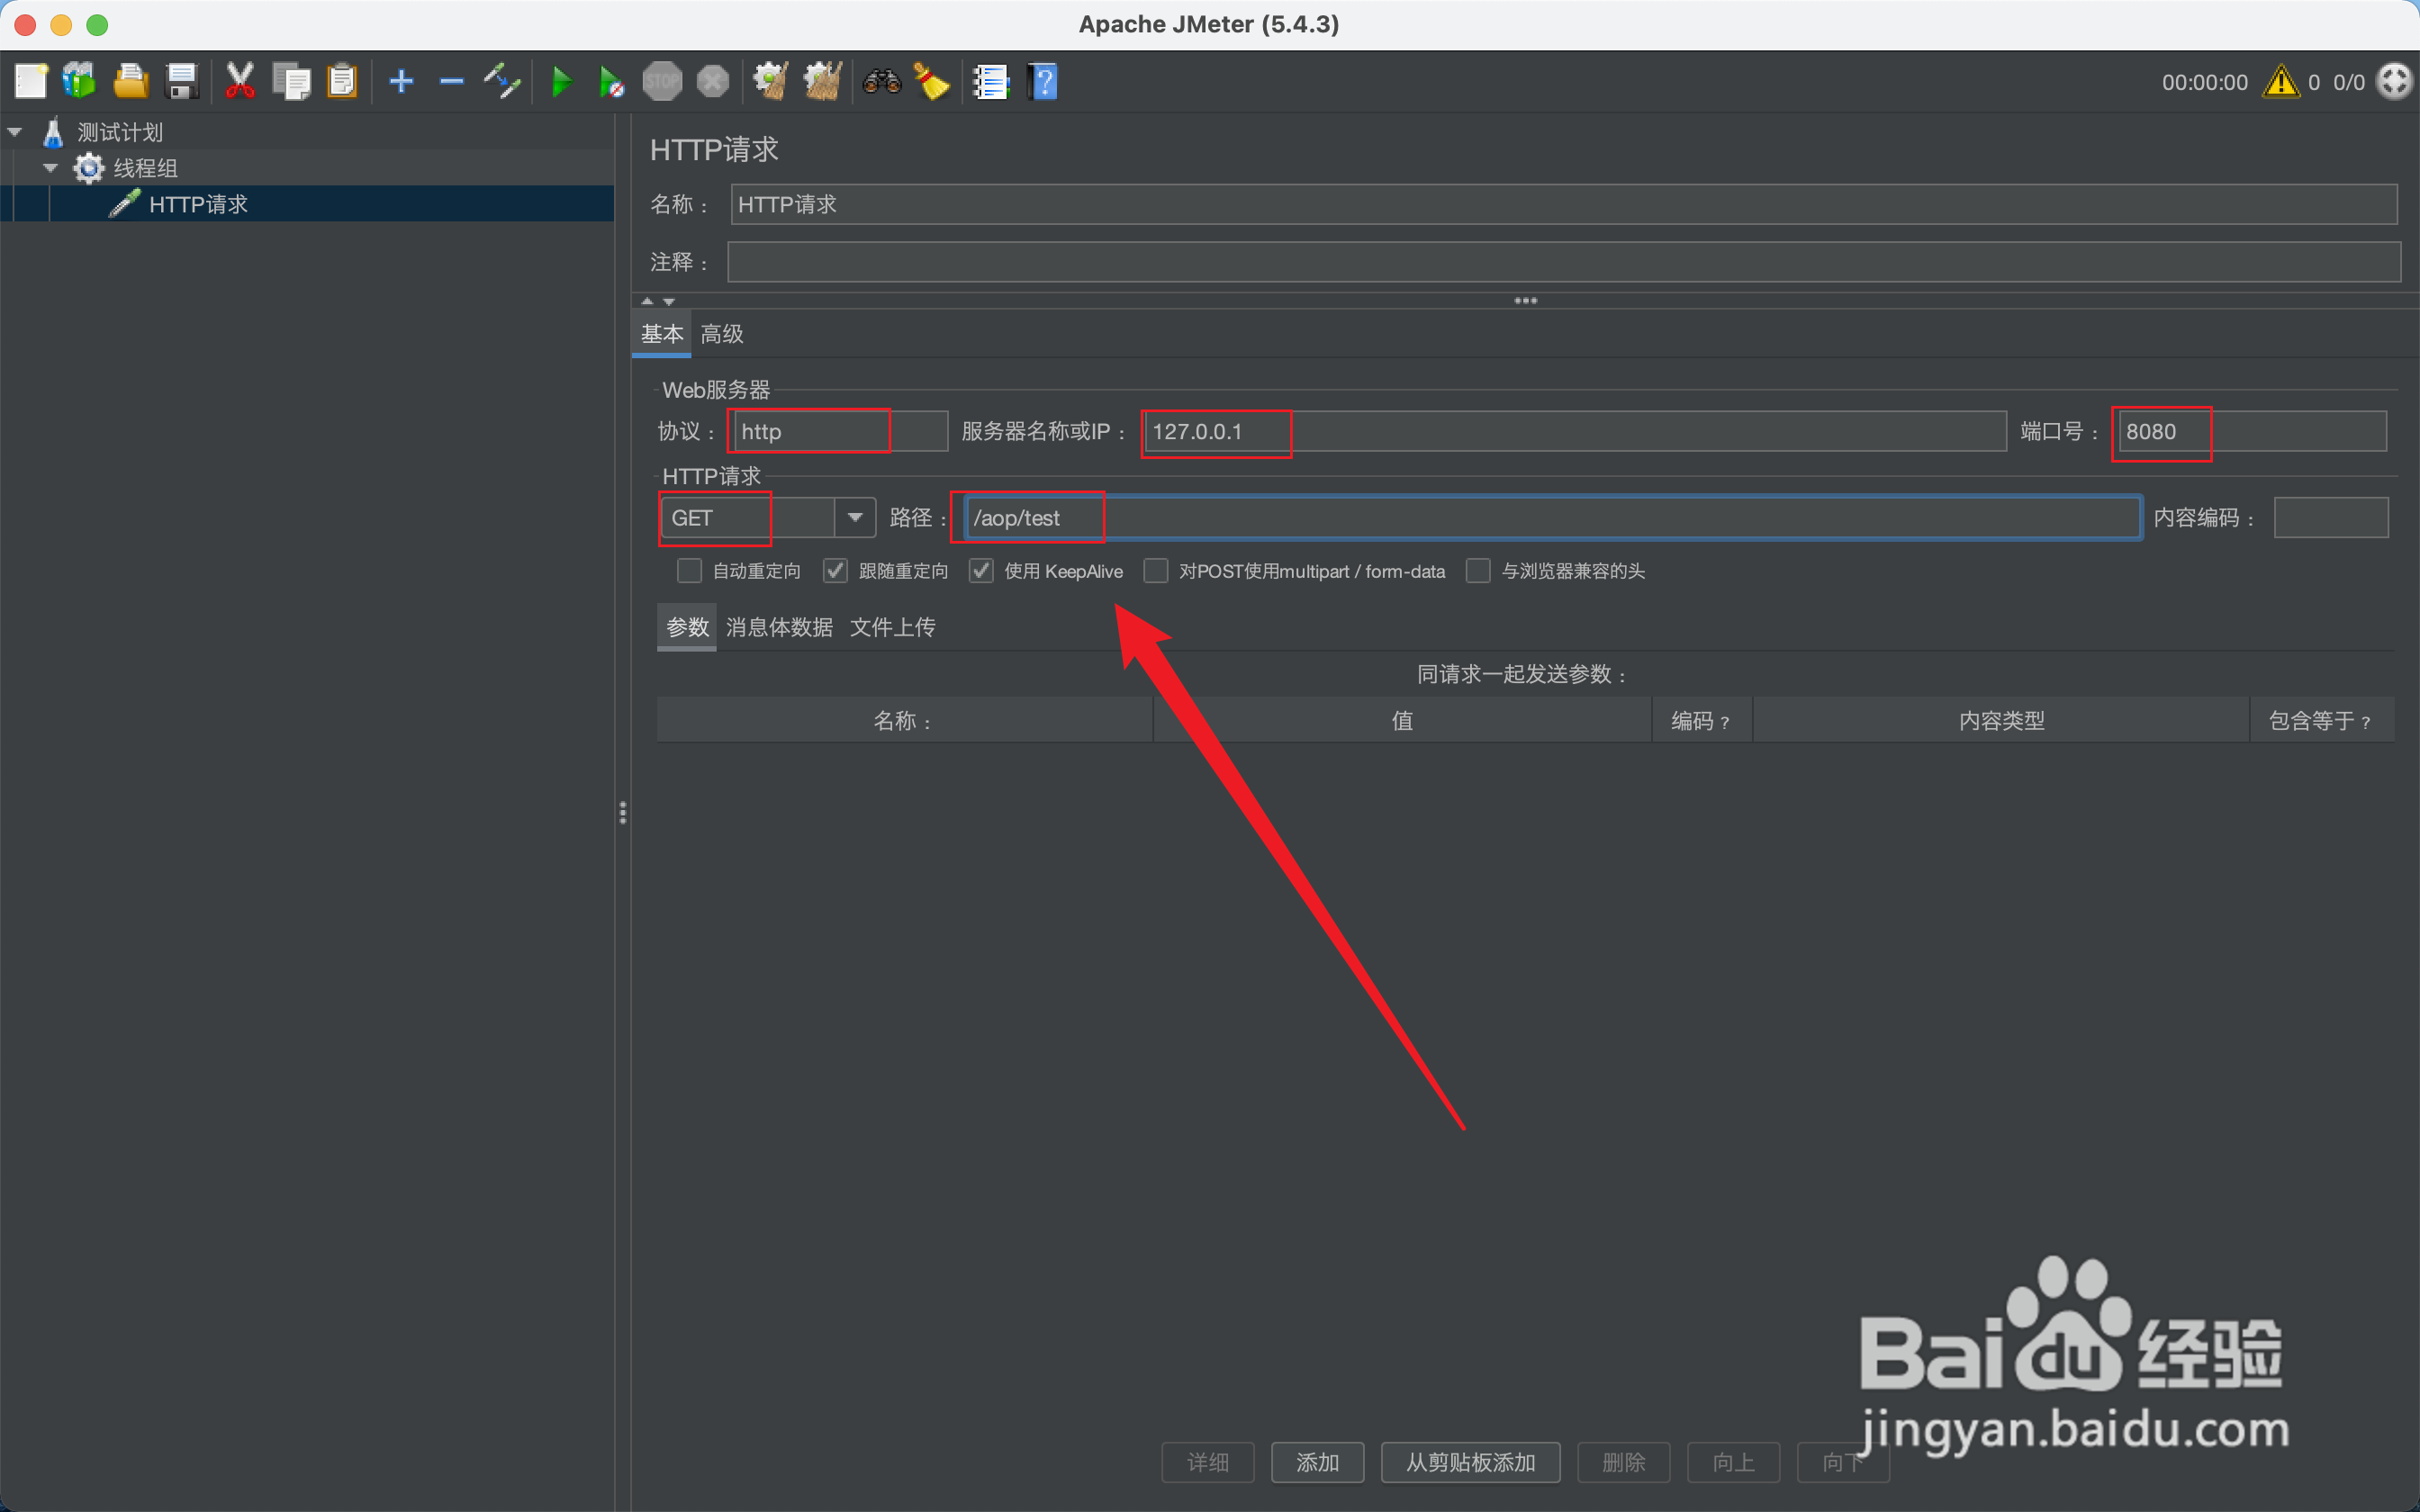The height and width of the screenshot is (1512, 2420).
Task: Click the scissors Cut icon
Action: tap(240, 82)
